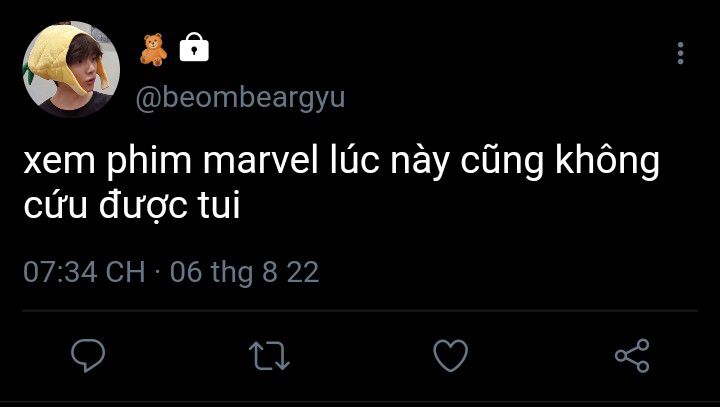Open the three-dot more options menu
Viewport: 720px width, 407px height.
tap(681, 53)
